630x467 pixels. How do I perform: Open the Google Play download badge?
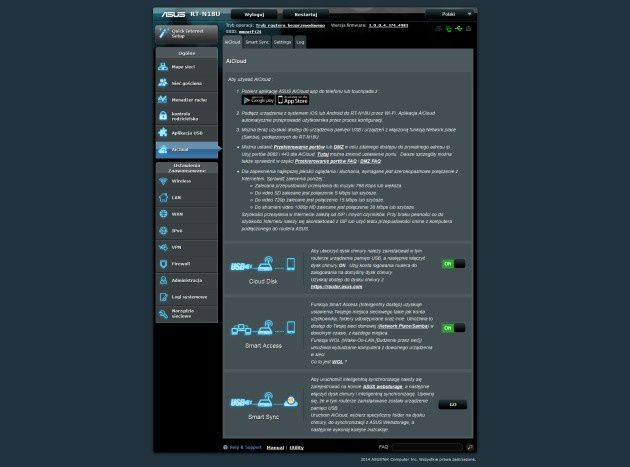click(x=258, y=100)
